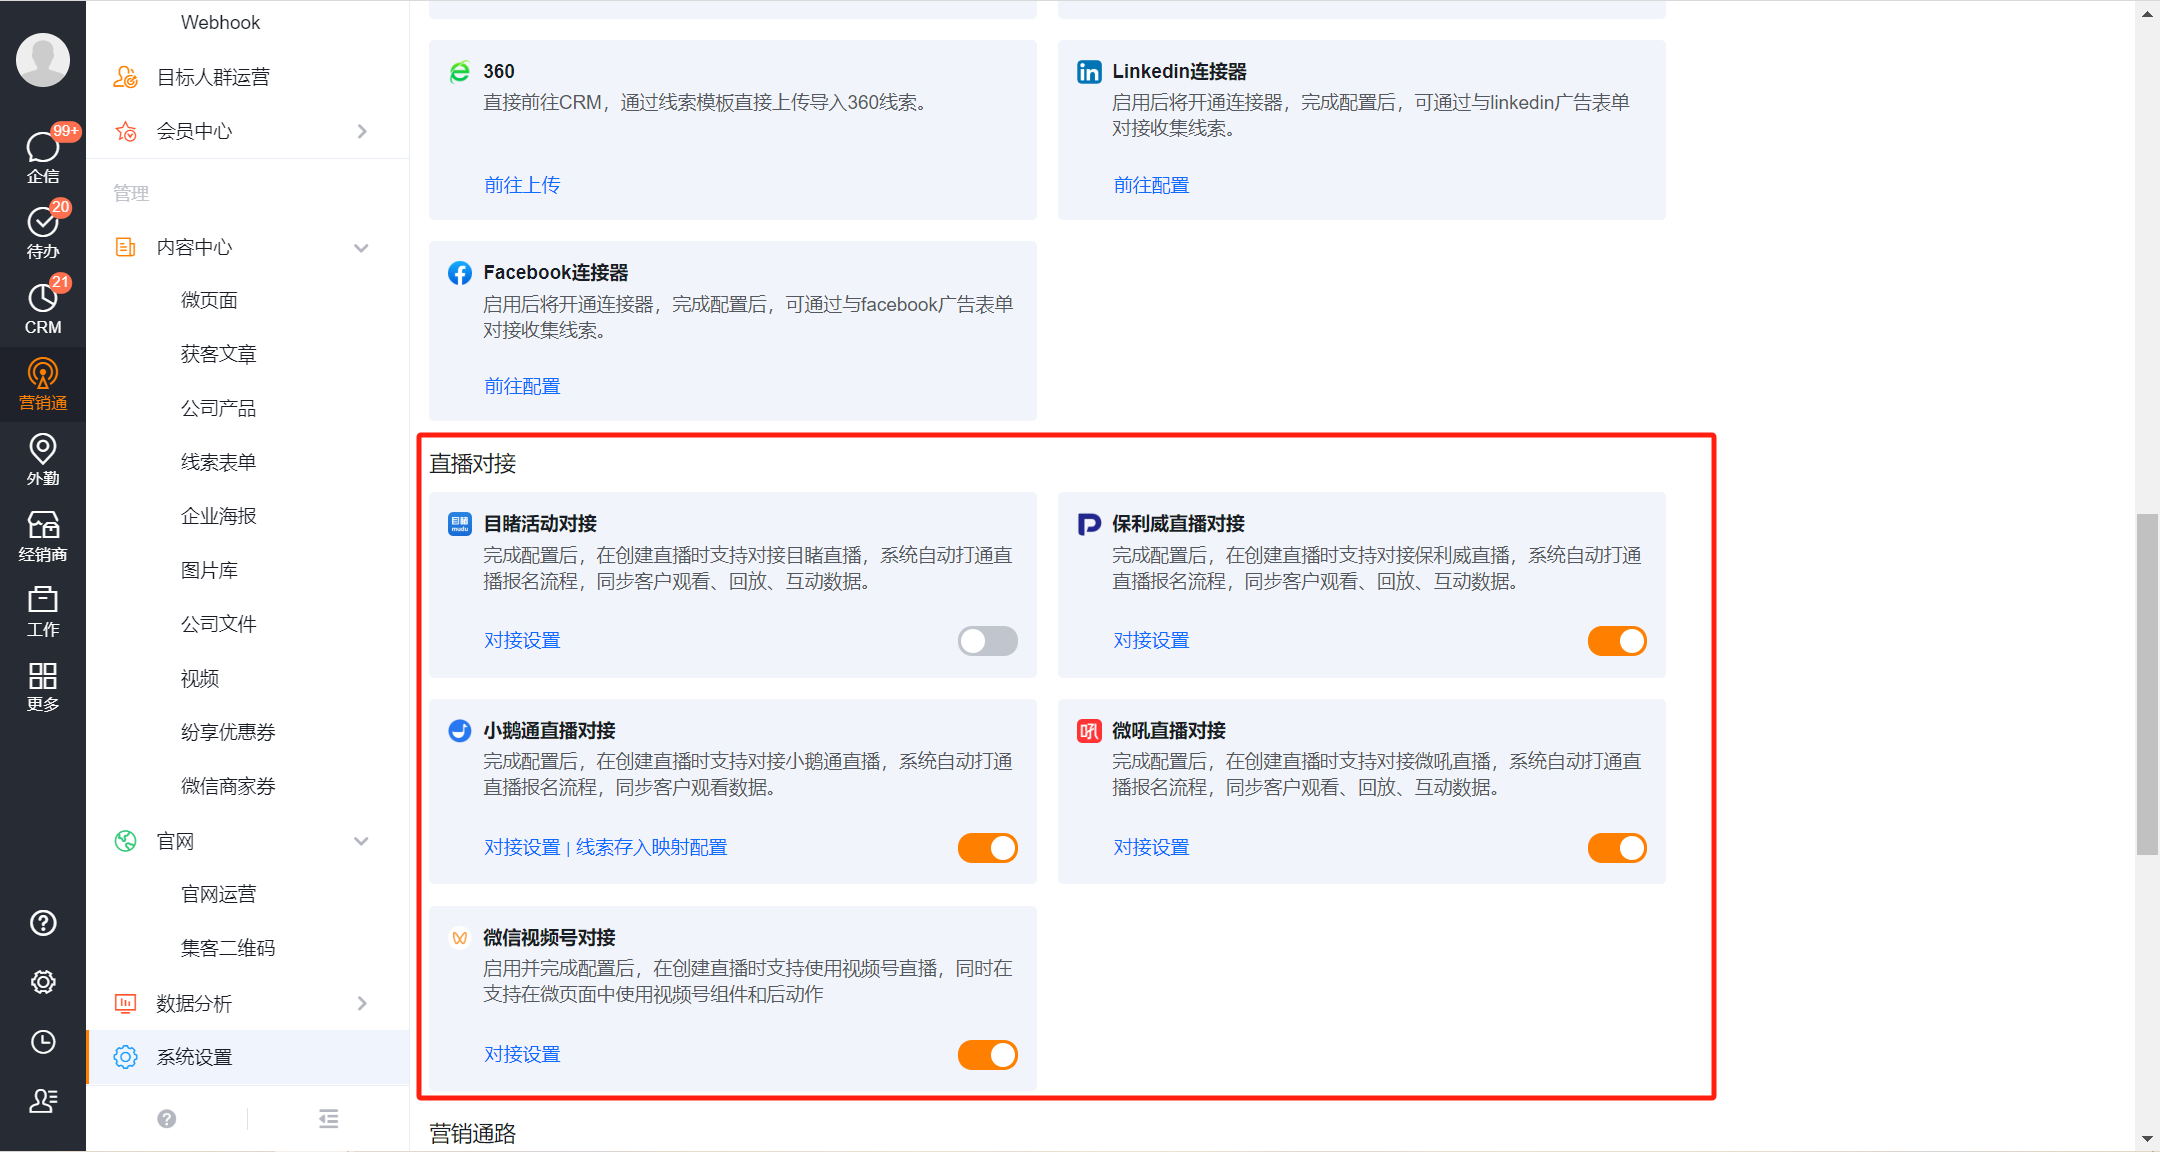Open the 待办 to-do icon

[42, 232]
